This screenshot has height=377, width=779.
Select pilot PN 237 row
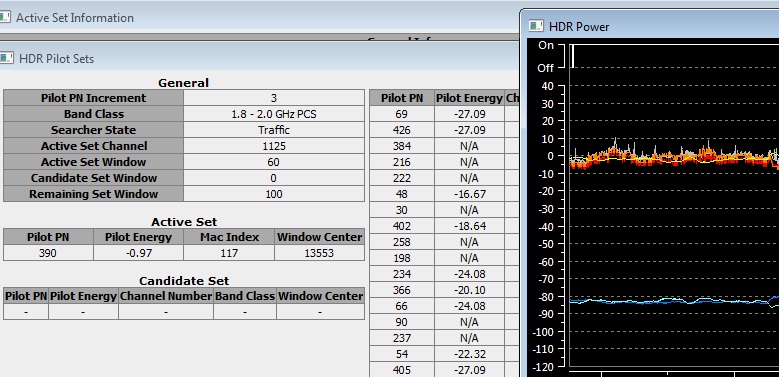[444, 338]
